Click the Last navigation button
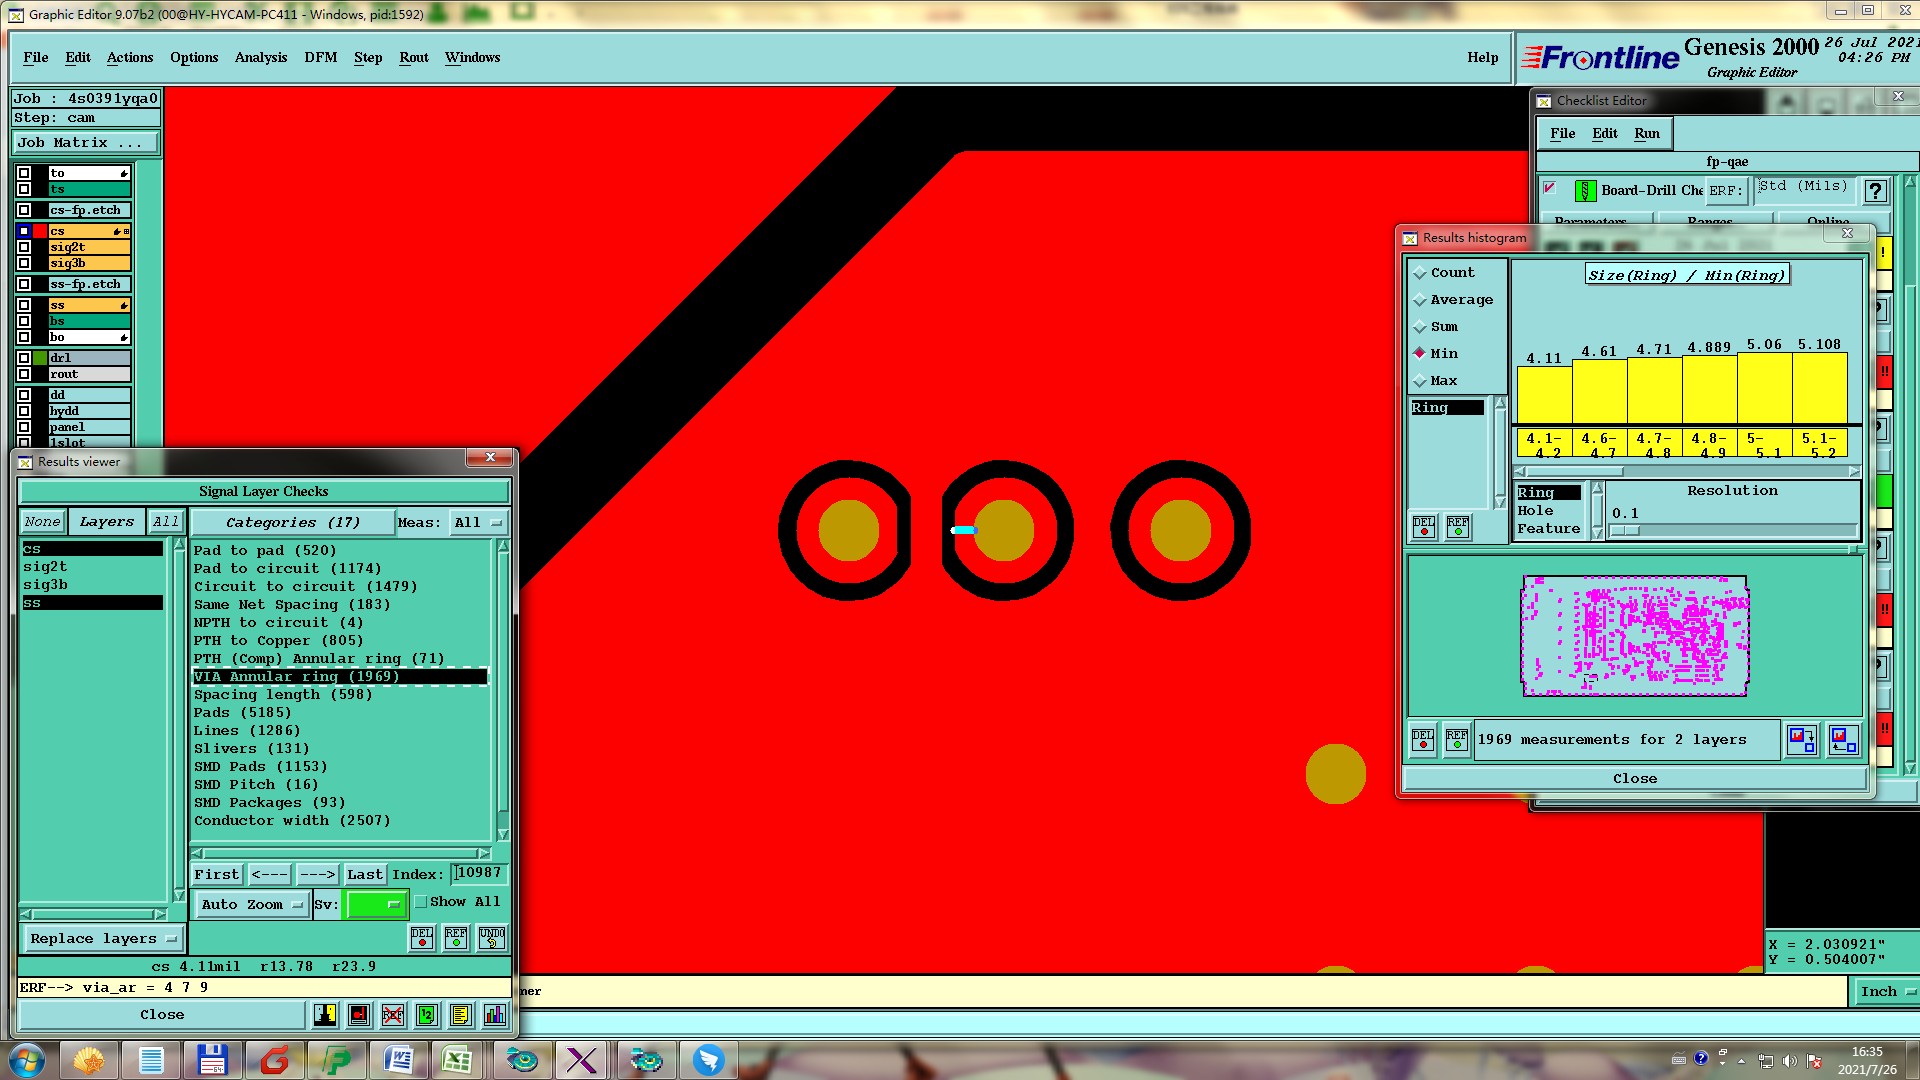This screenshot has width=1920, height=1080. [364, 875]
